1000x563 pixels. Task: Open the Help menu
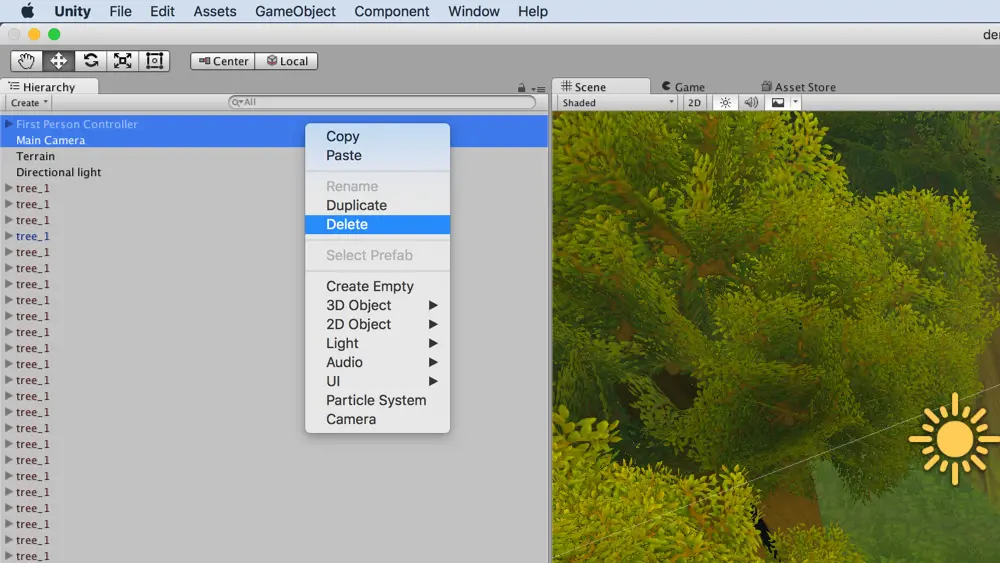tap(533, 11)
